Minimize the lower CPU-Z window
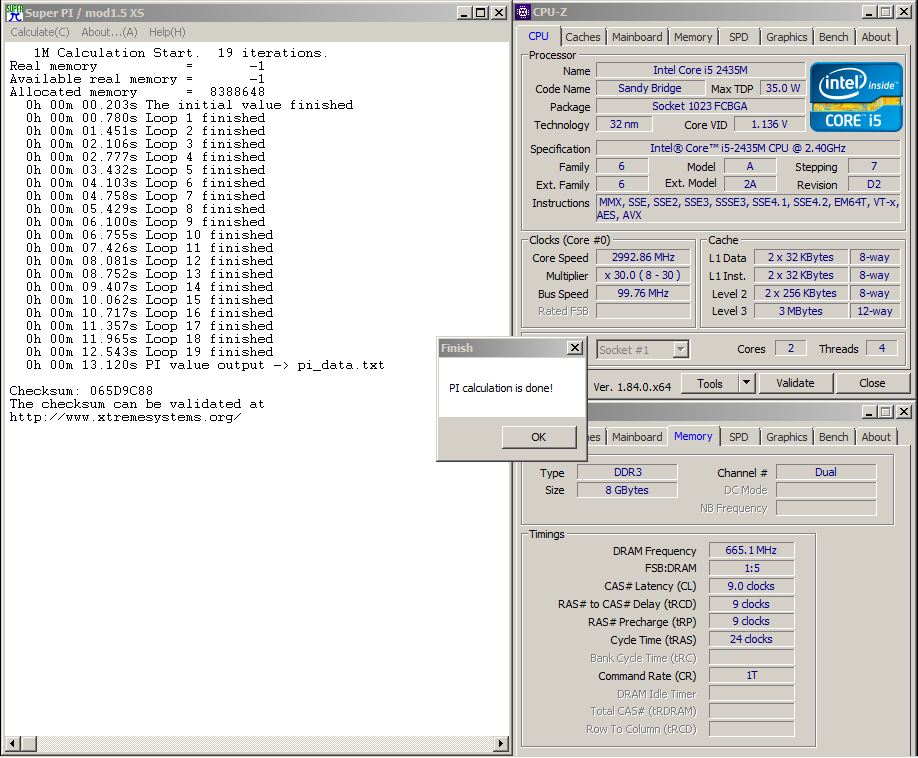The height and width of the screenshot is (758, 918). click(869, 411)
